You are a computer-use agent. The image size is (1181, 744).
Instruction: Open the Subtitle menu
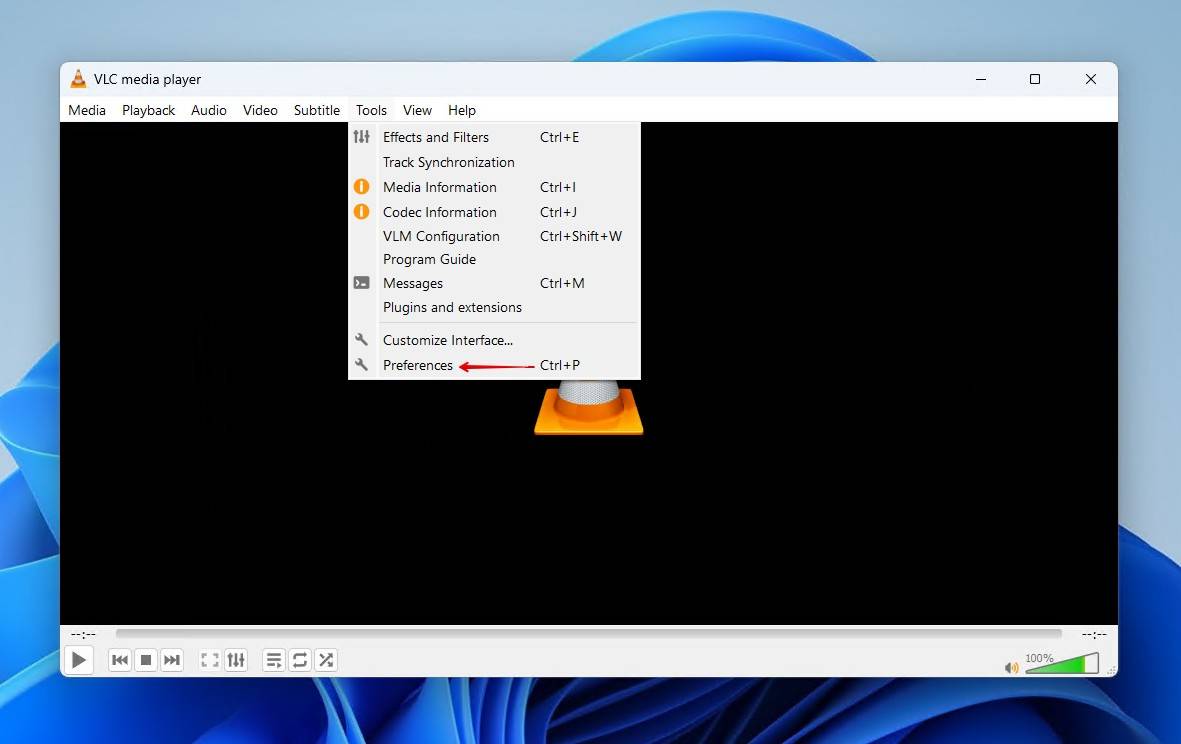point(316,110)
